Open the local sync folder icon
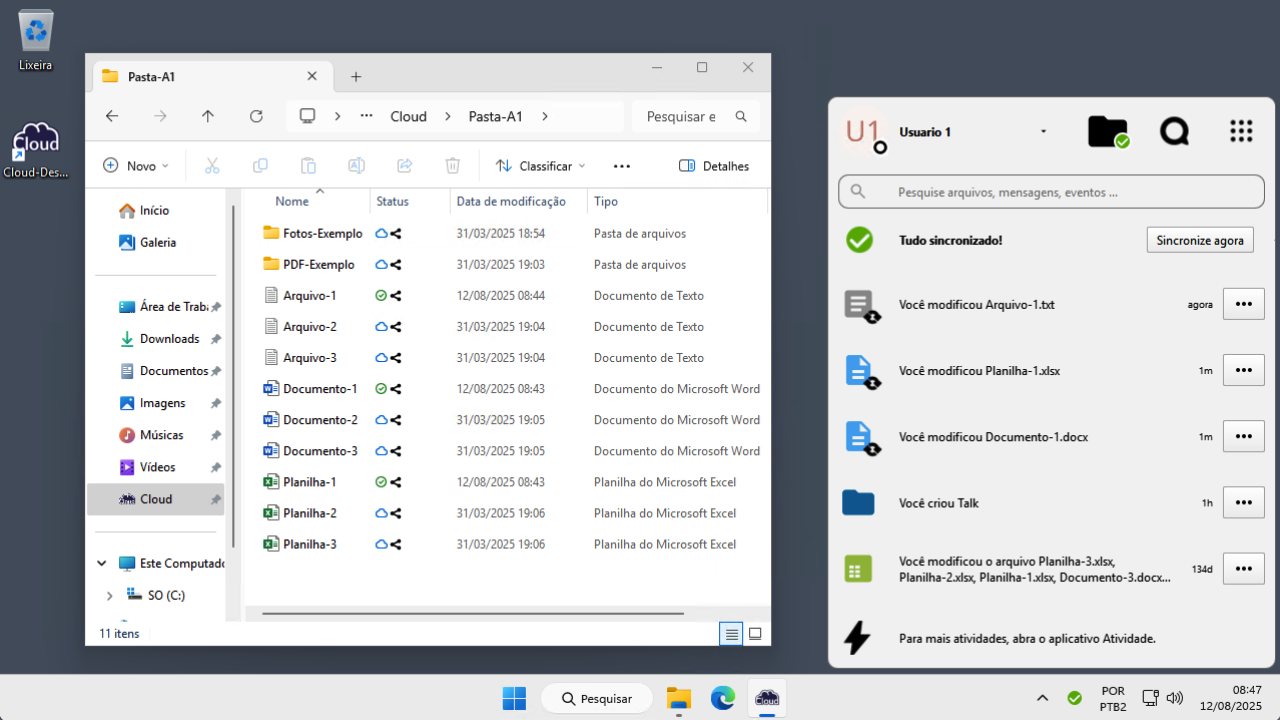Screen dimensions: 1280x720 (x=1107, y=132)
